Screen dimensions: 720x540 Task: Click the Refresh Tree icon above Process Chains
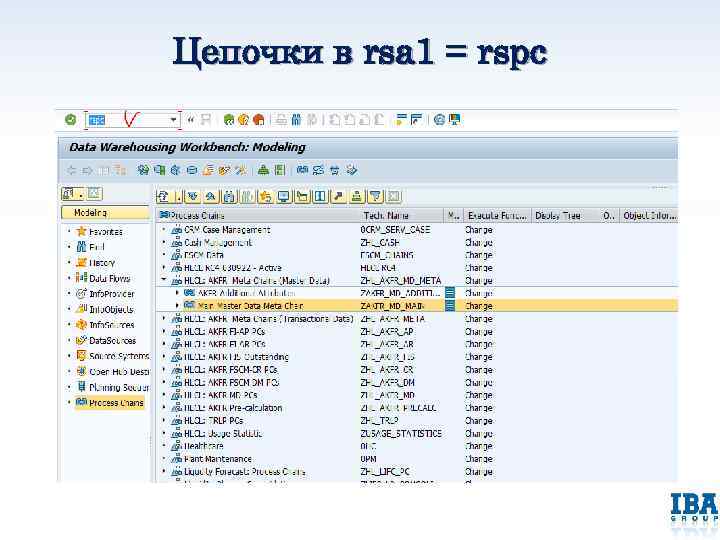pyautogui.click(x=163, y=197)
